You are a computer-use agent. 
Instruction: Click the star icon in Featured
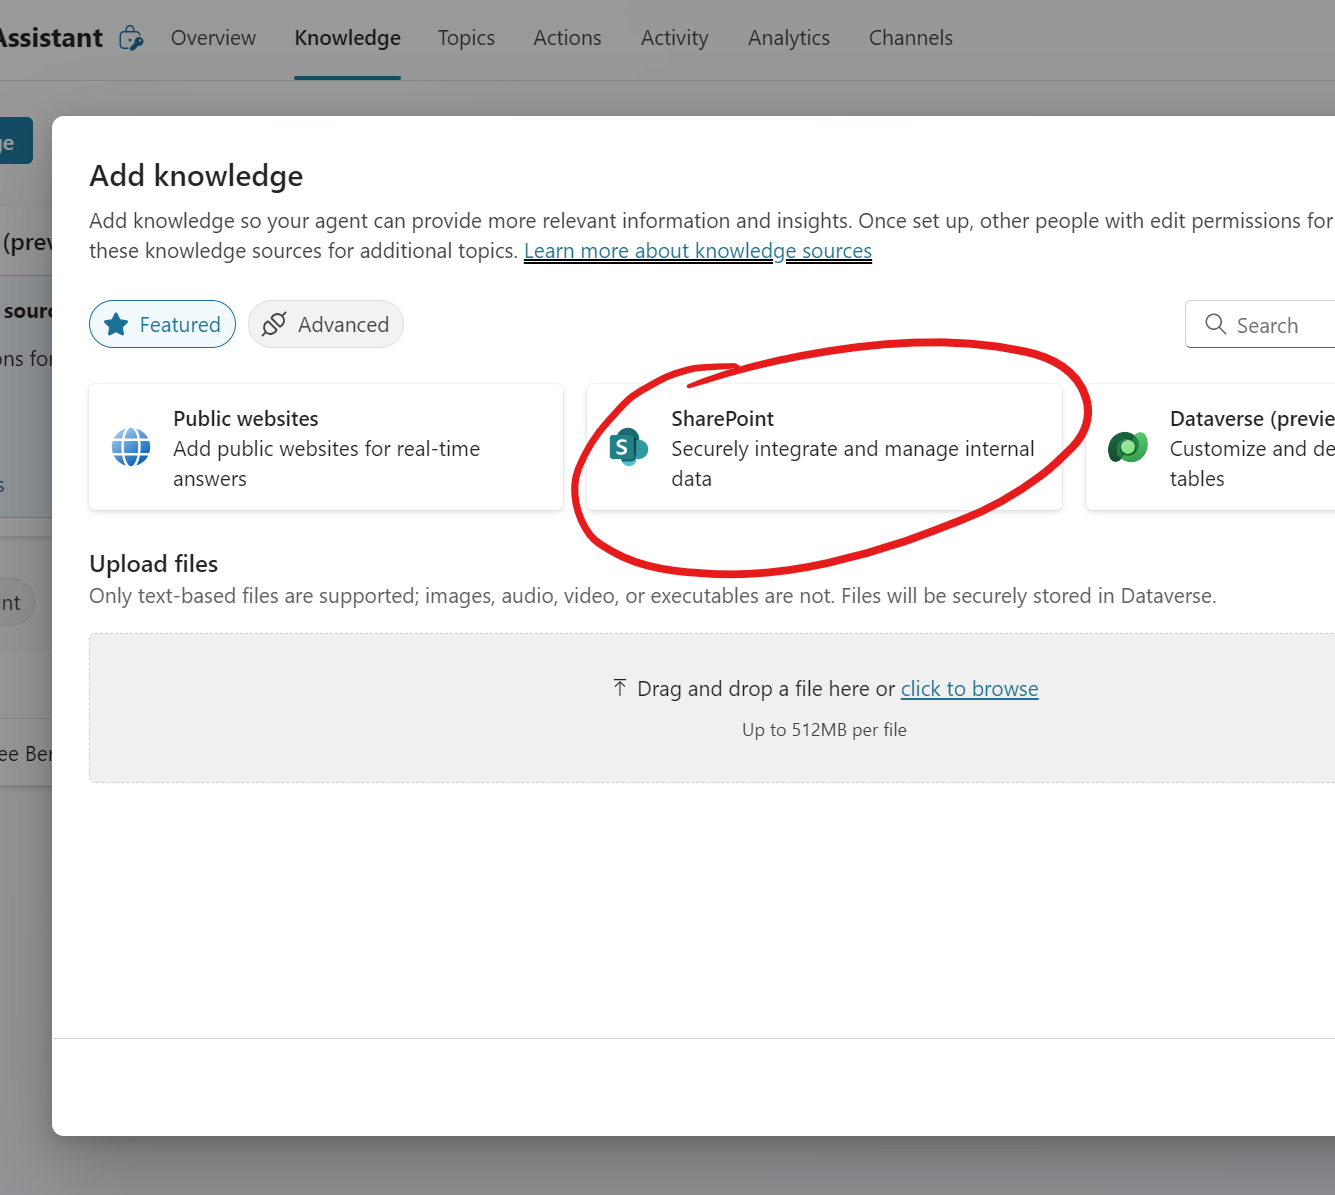[116, 324]
